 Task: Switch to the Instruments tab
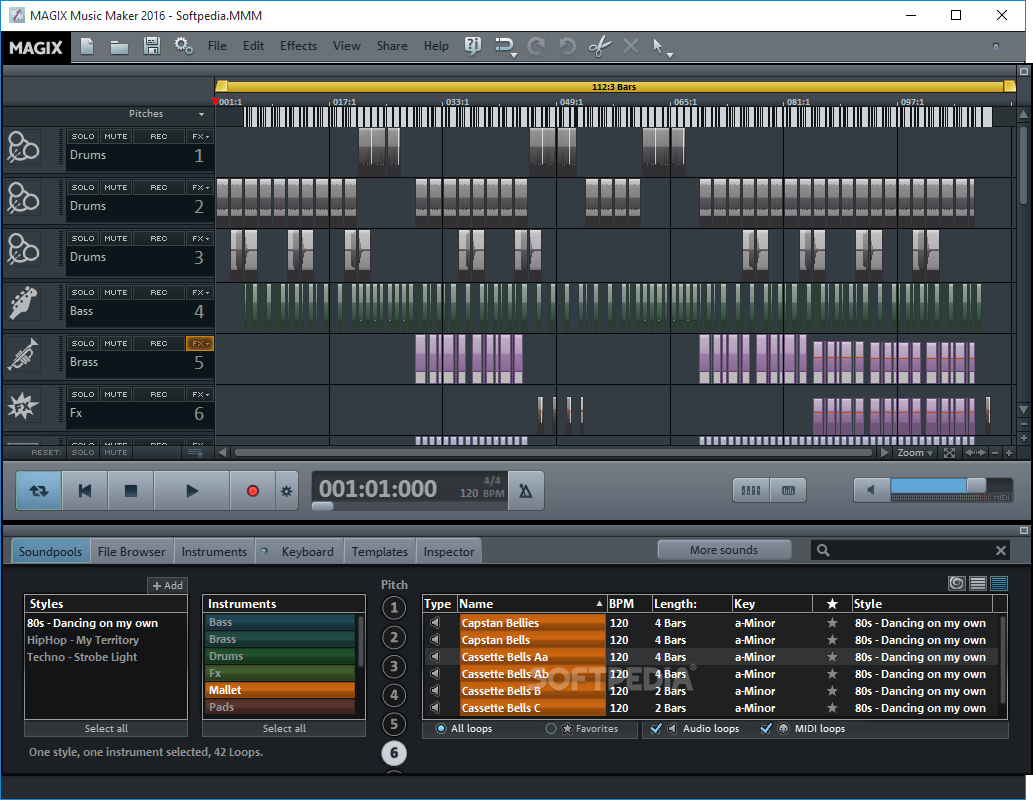click(214, 552)
